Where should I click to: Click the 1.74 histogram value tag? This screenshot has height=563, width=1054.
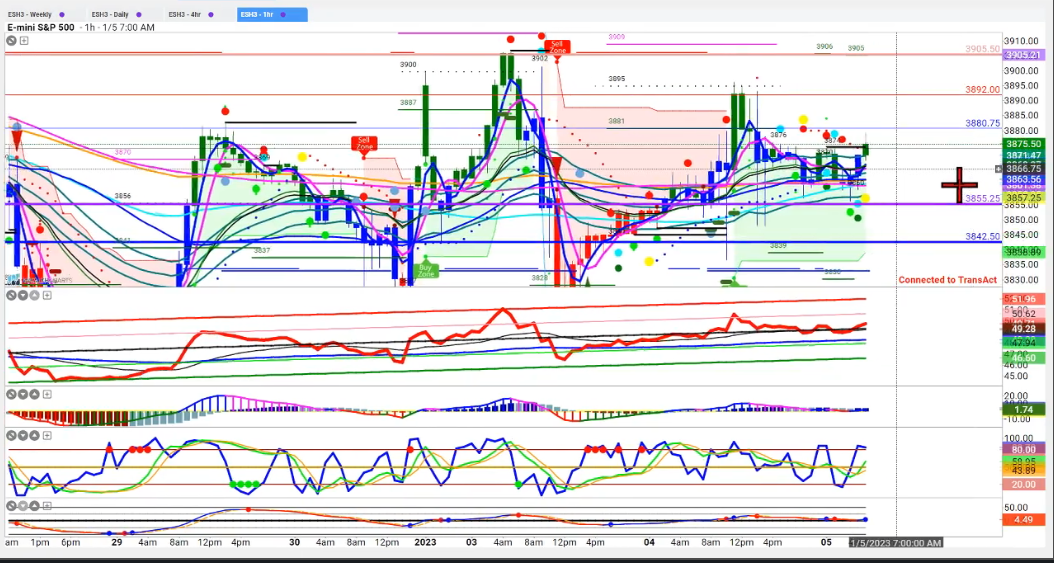[x=1023, y=409]
